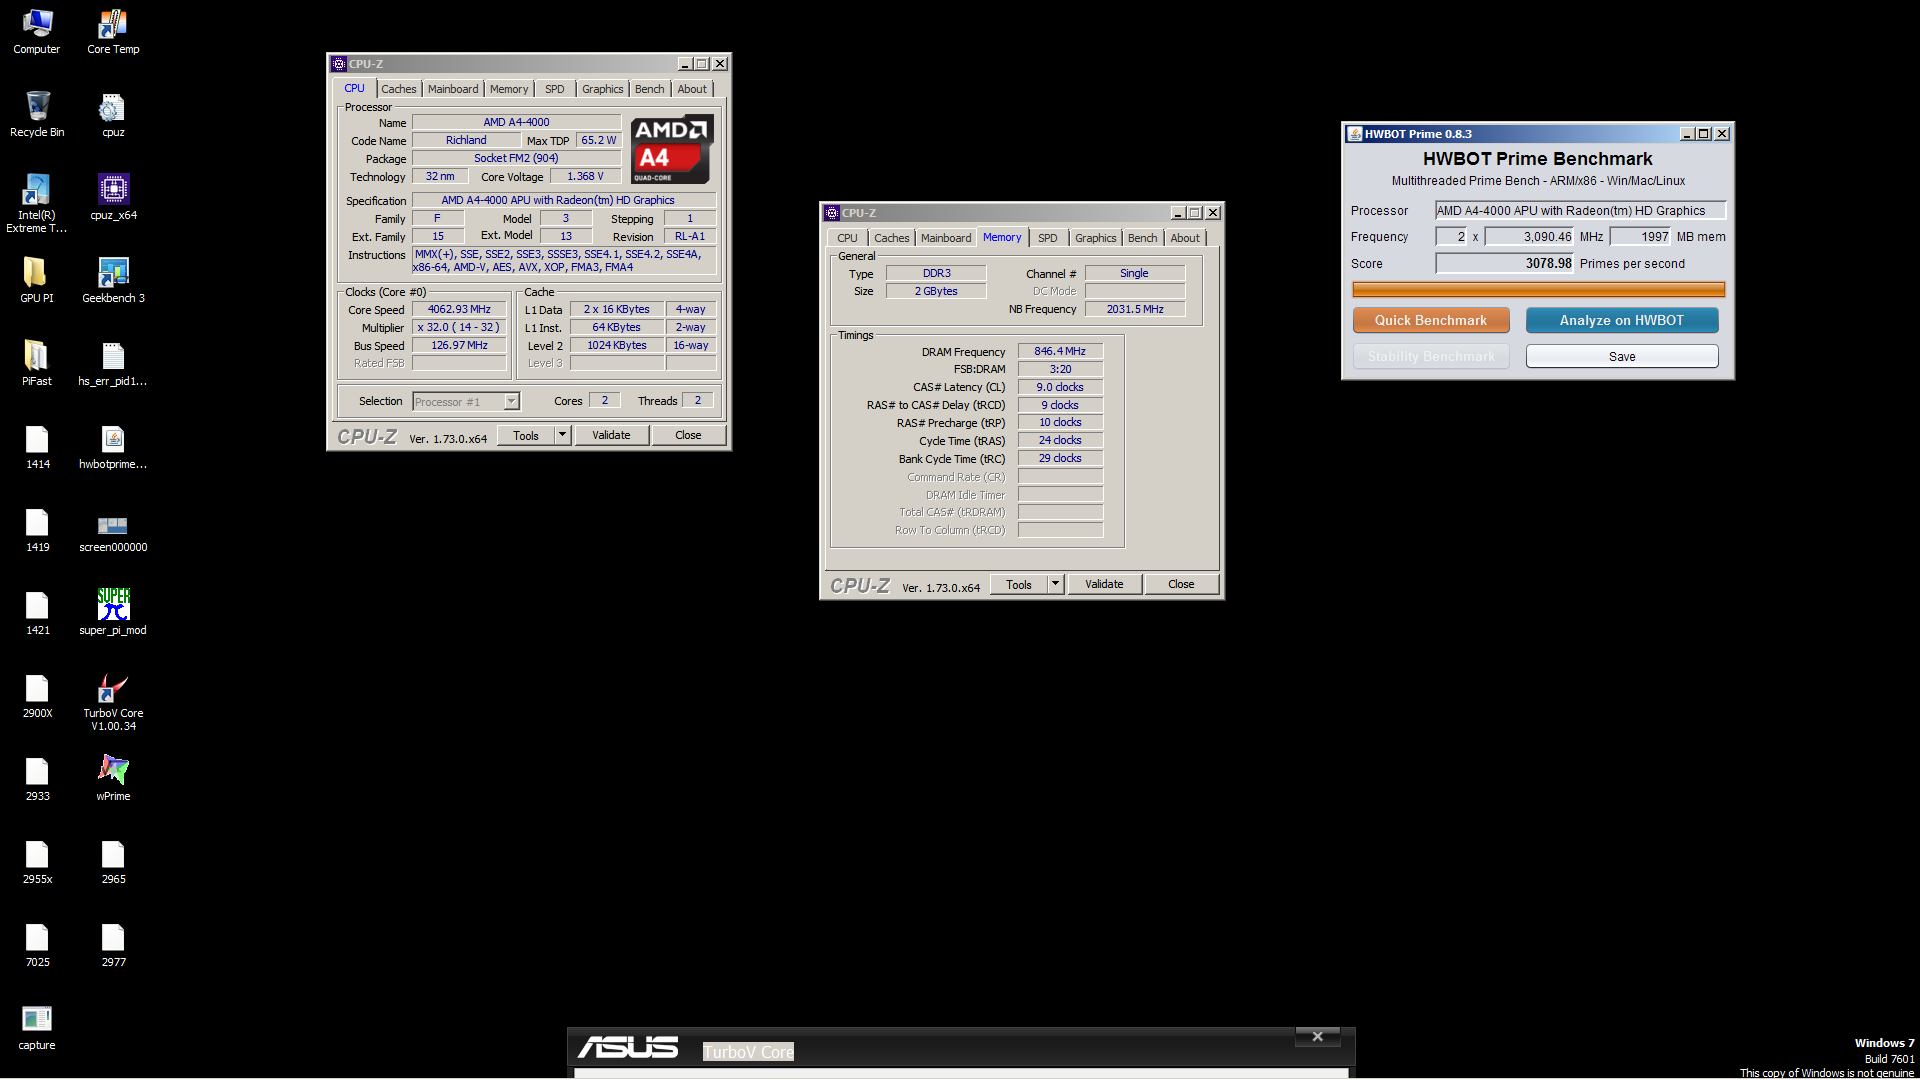Open the GPU PI folder
Image resolution: width=1920 pixels, height=1080 pixels.
pos(37,280)
